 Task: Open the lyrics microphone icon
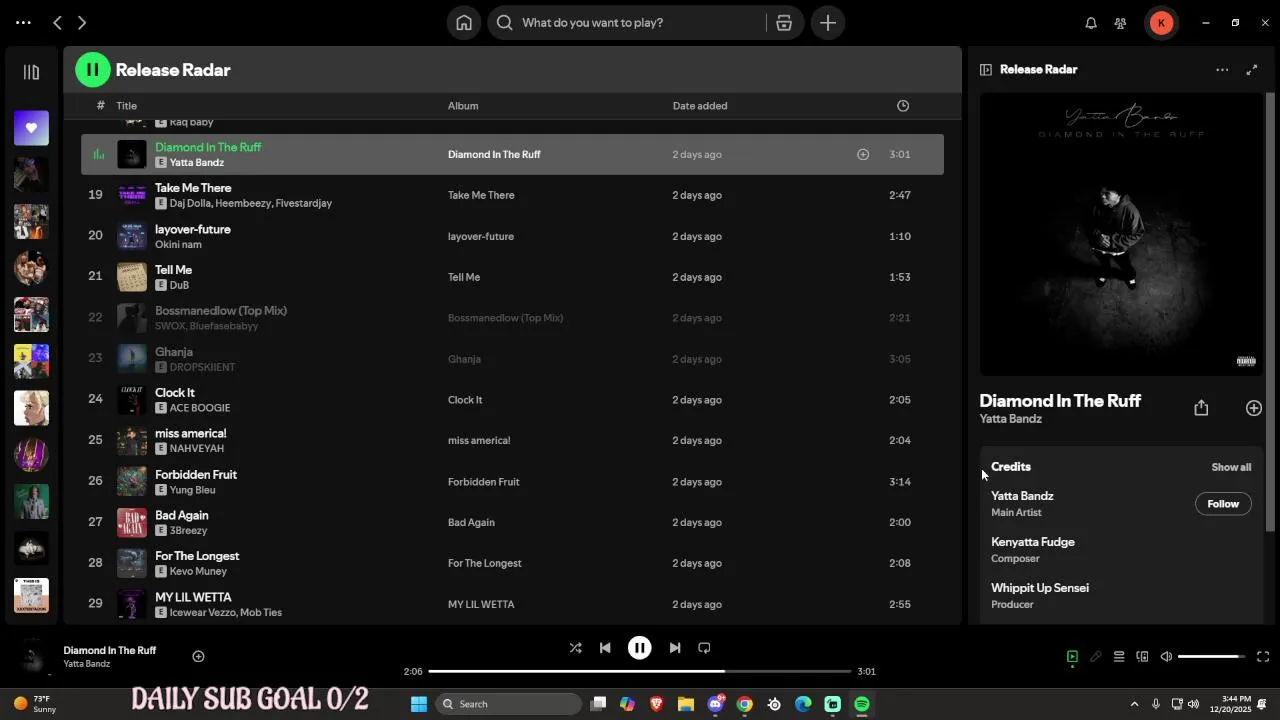(1096, 657)
